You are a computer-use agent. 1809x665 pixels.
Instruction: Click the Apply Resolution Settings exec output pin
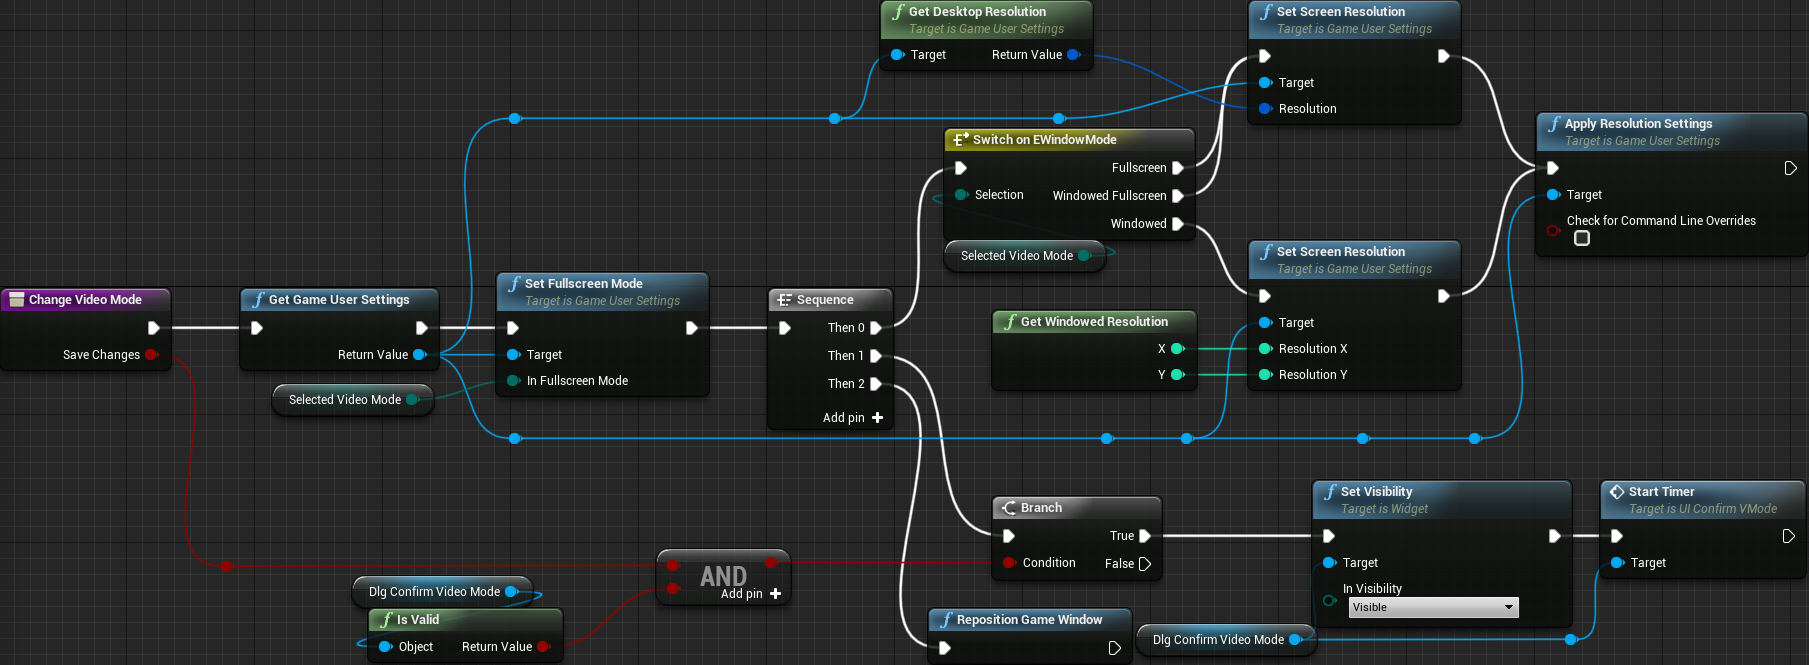tap(1790, 168)
